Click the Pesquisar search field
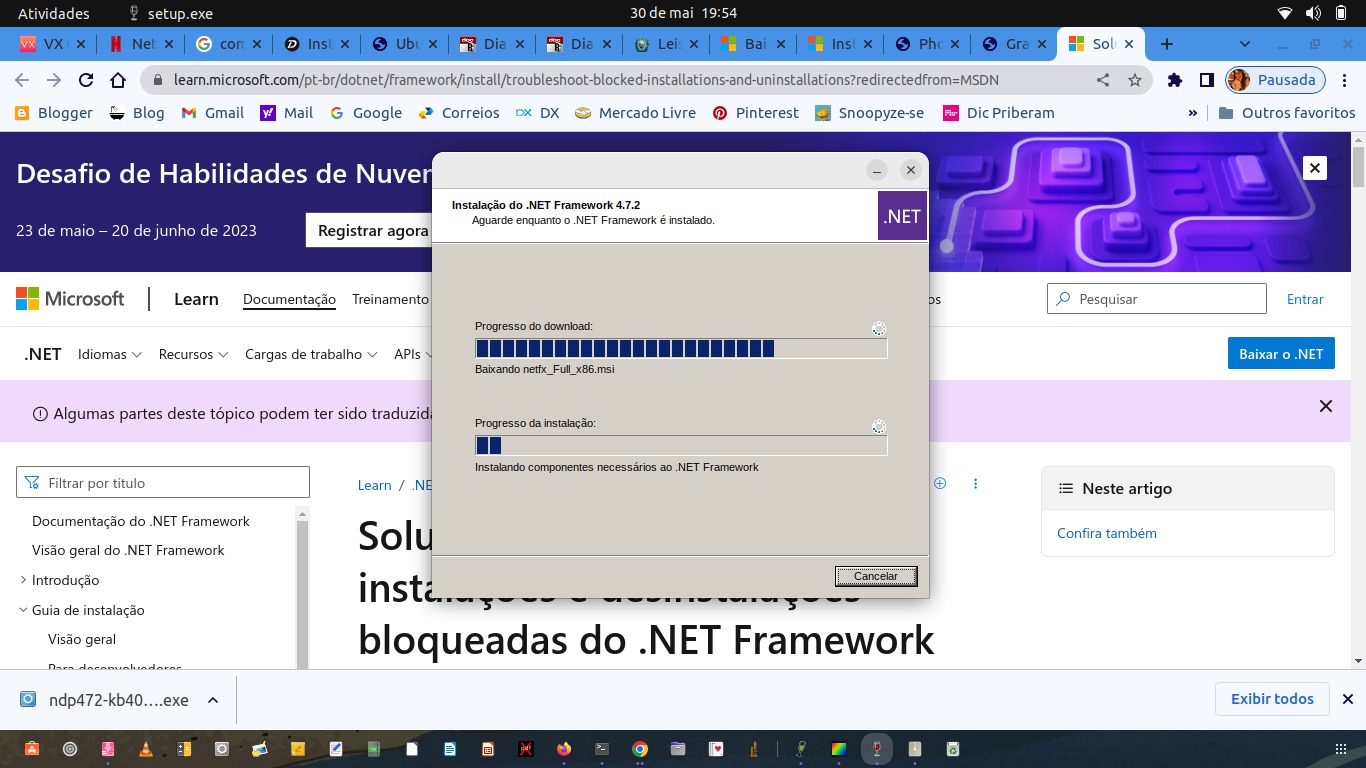This screenshot has height=768, width=1366. coord(1157,299)
